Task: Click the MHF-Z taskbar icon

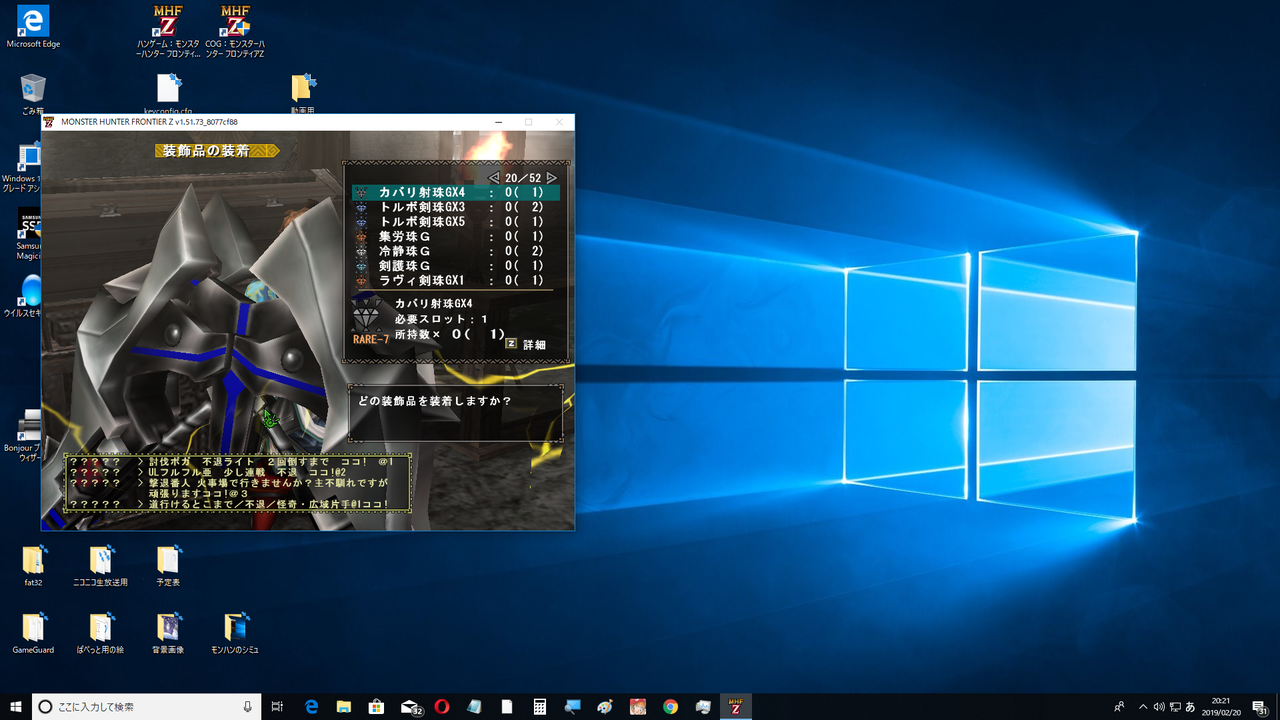Action: (735, 707)
